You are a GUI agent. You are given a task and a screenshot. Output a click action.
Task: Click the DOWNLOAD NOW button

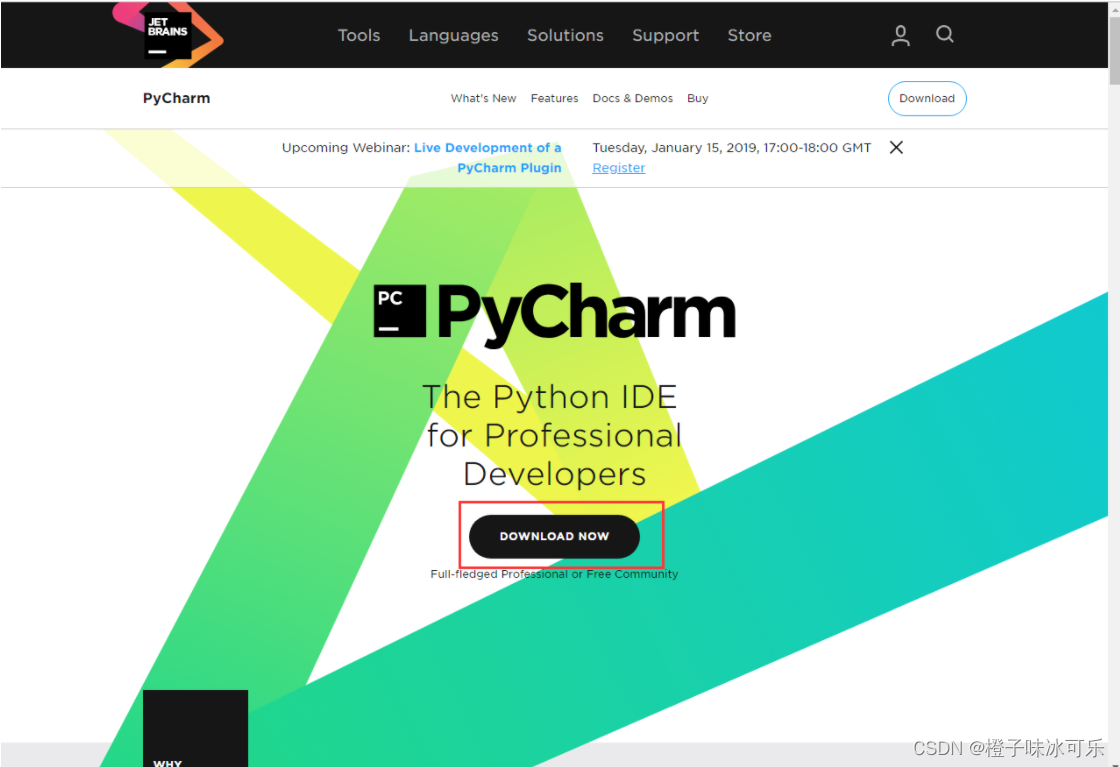tap(553, 536)
